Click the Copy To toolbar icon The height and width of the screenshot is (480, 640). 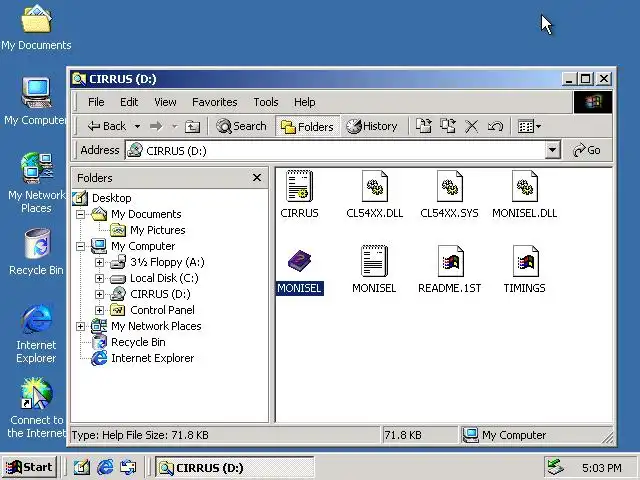click(448, 126)
